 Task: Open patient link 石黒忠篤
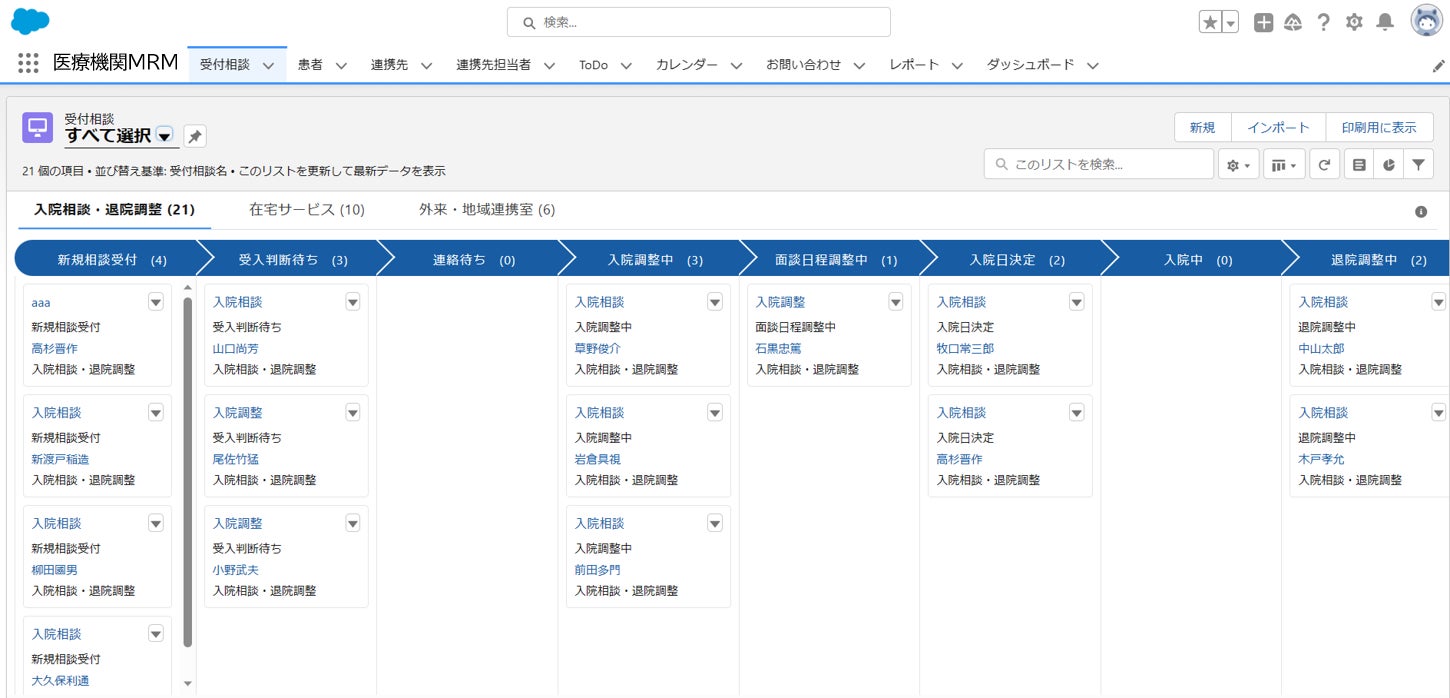coord(778,349)
